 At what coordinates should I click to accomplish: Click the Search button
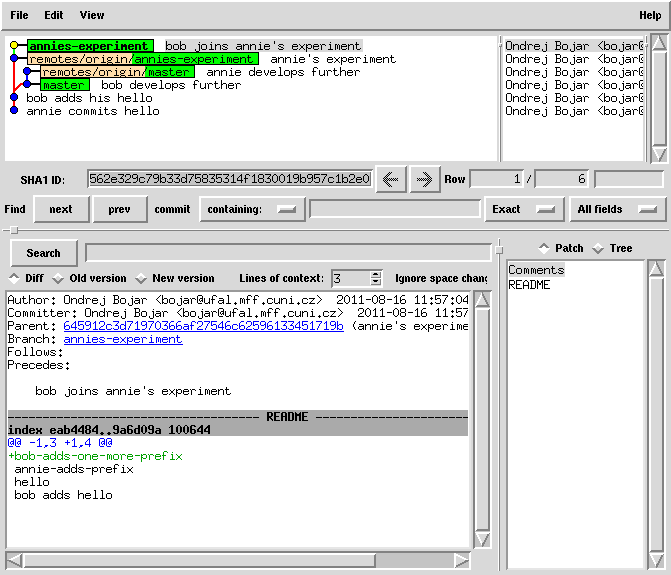point(43,253)
